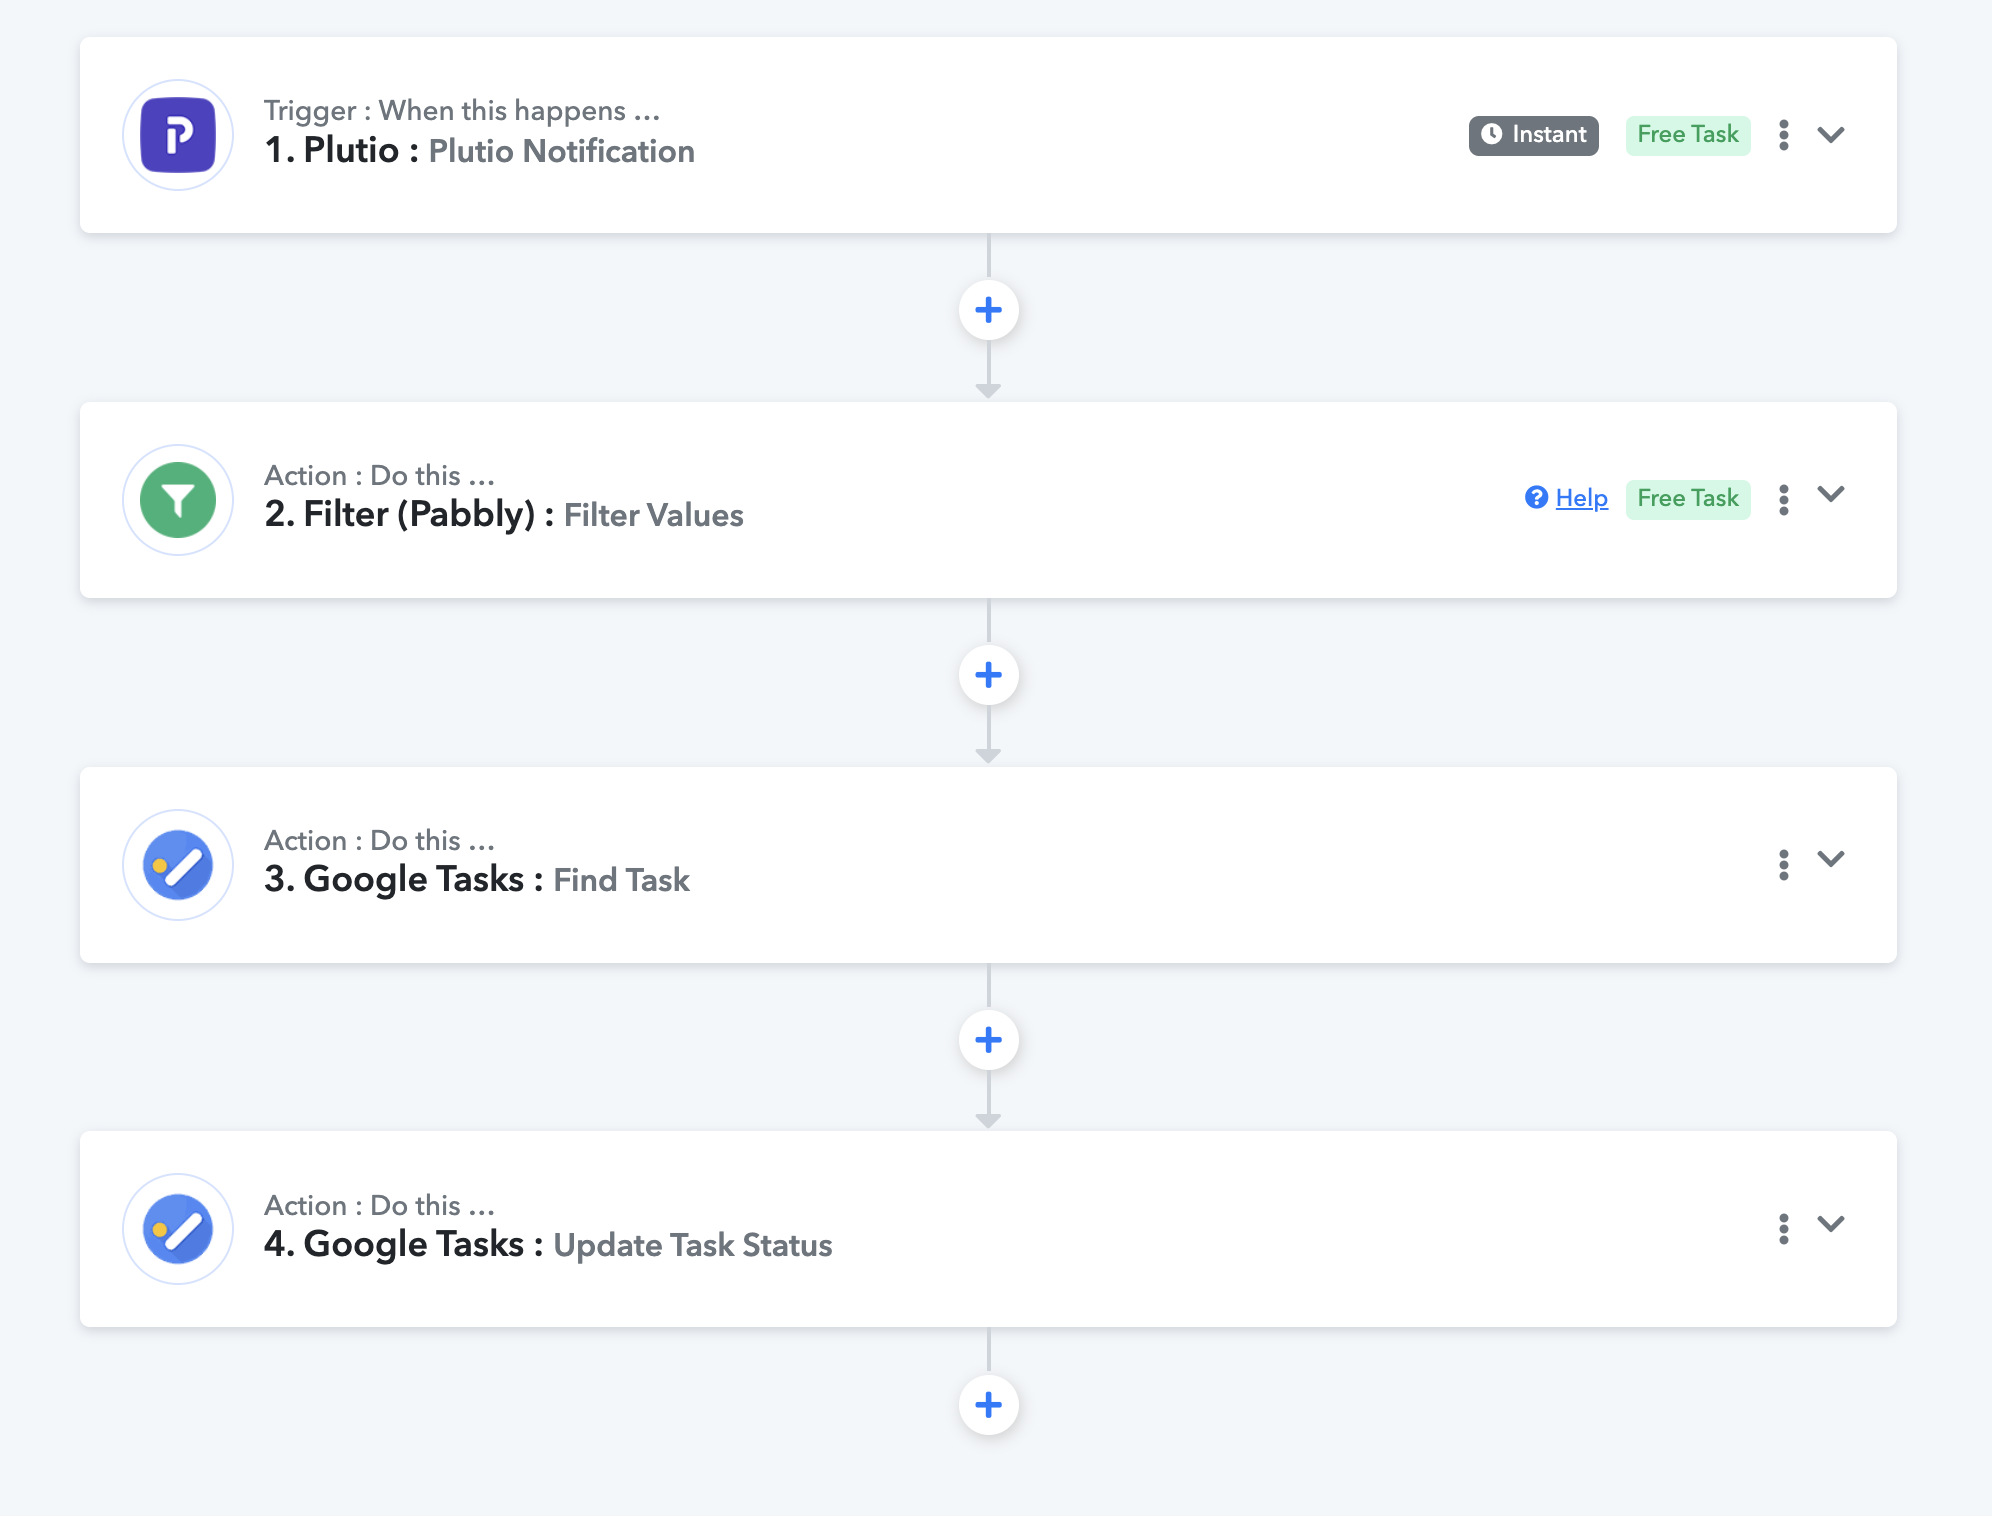Add step between Find Task and Update Status
Viewport: 1992px width, 1516px height.
989,1040
